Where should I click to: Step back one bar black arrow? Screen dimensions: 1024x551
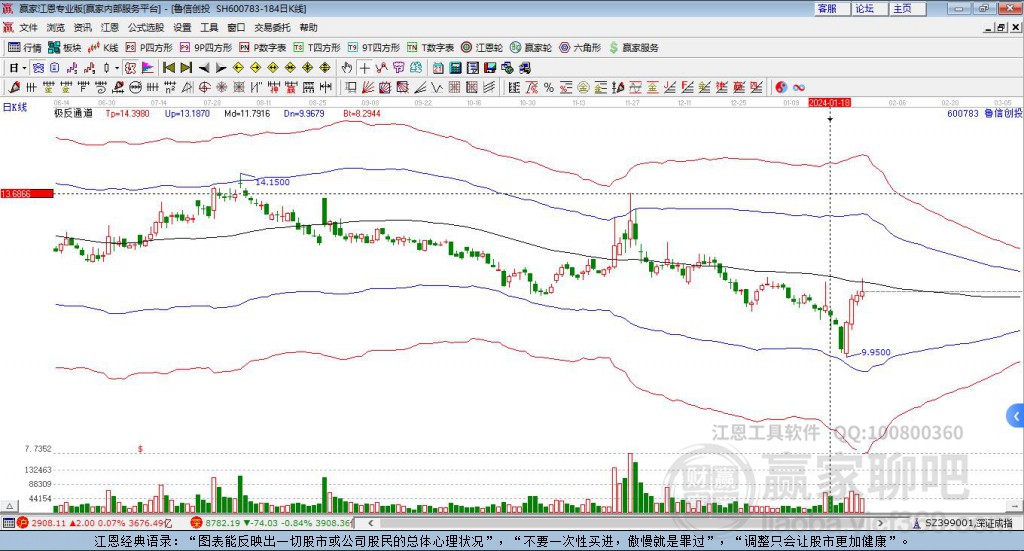pos(204,68)
